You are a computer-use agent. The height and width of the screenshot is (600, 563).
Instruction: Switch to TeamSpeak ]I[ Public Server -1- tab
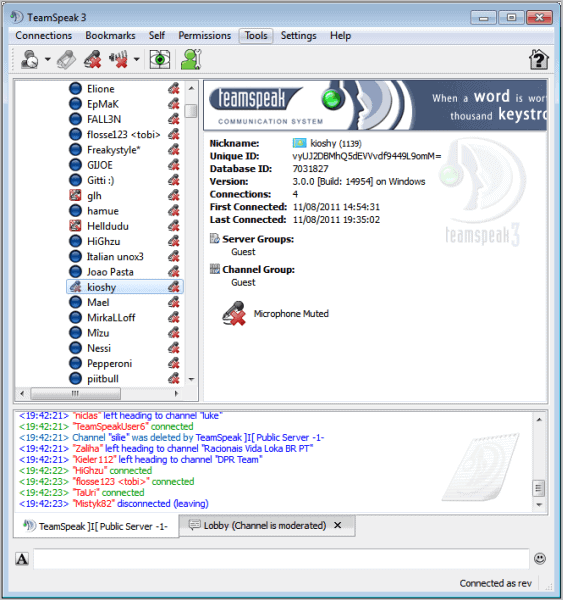pos(96,527)
